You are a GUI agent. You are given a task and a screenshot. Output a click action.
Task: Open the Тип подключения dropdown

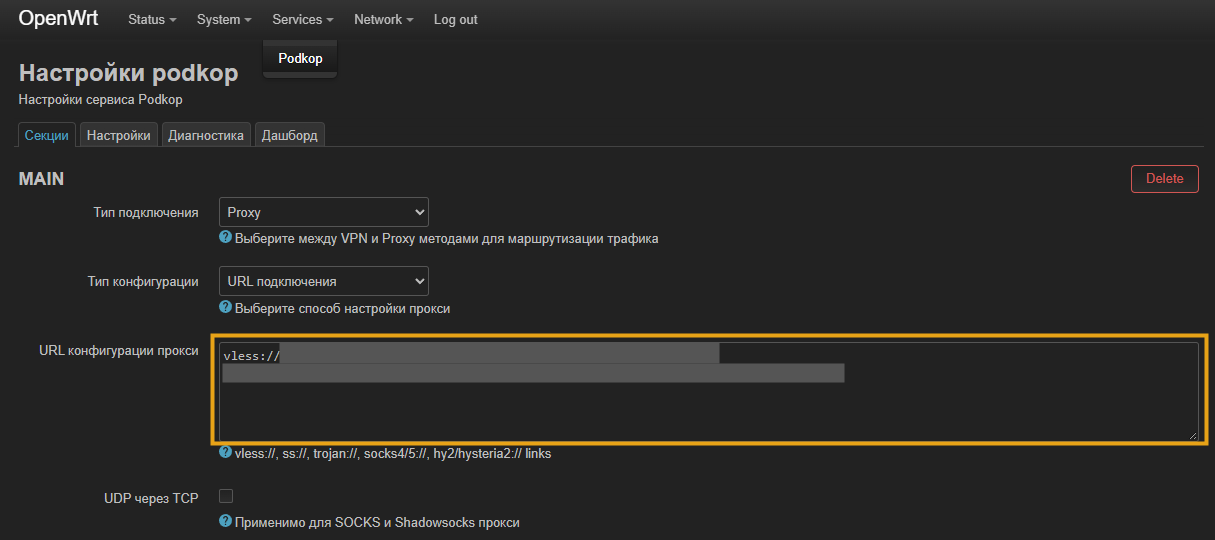[x=324, y=212]
